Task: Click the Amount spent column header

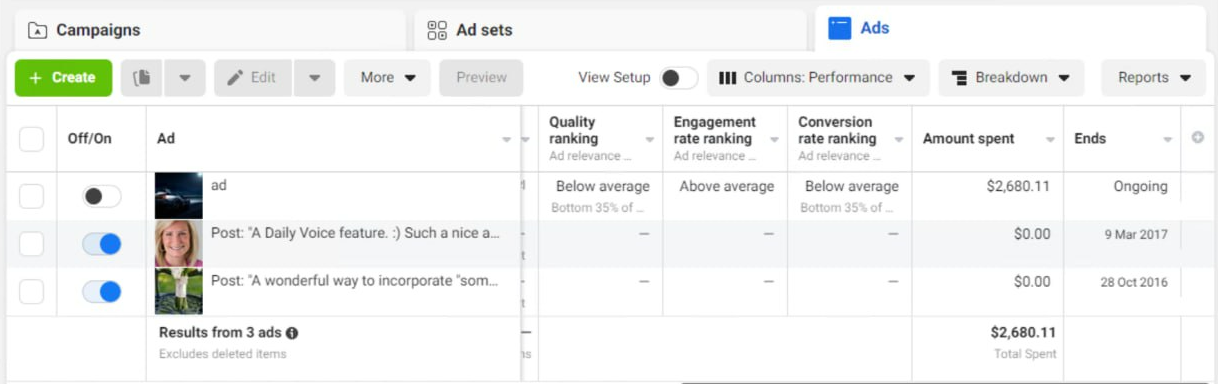Action: click(969, 139)
